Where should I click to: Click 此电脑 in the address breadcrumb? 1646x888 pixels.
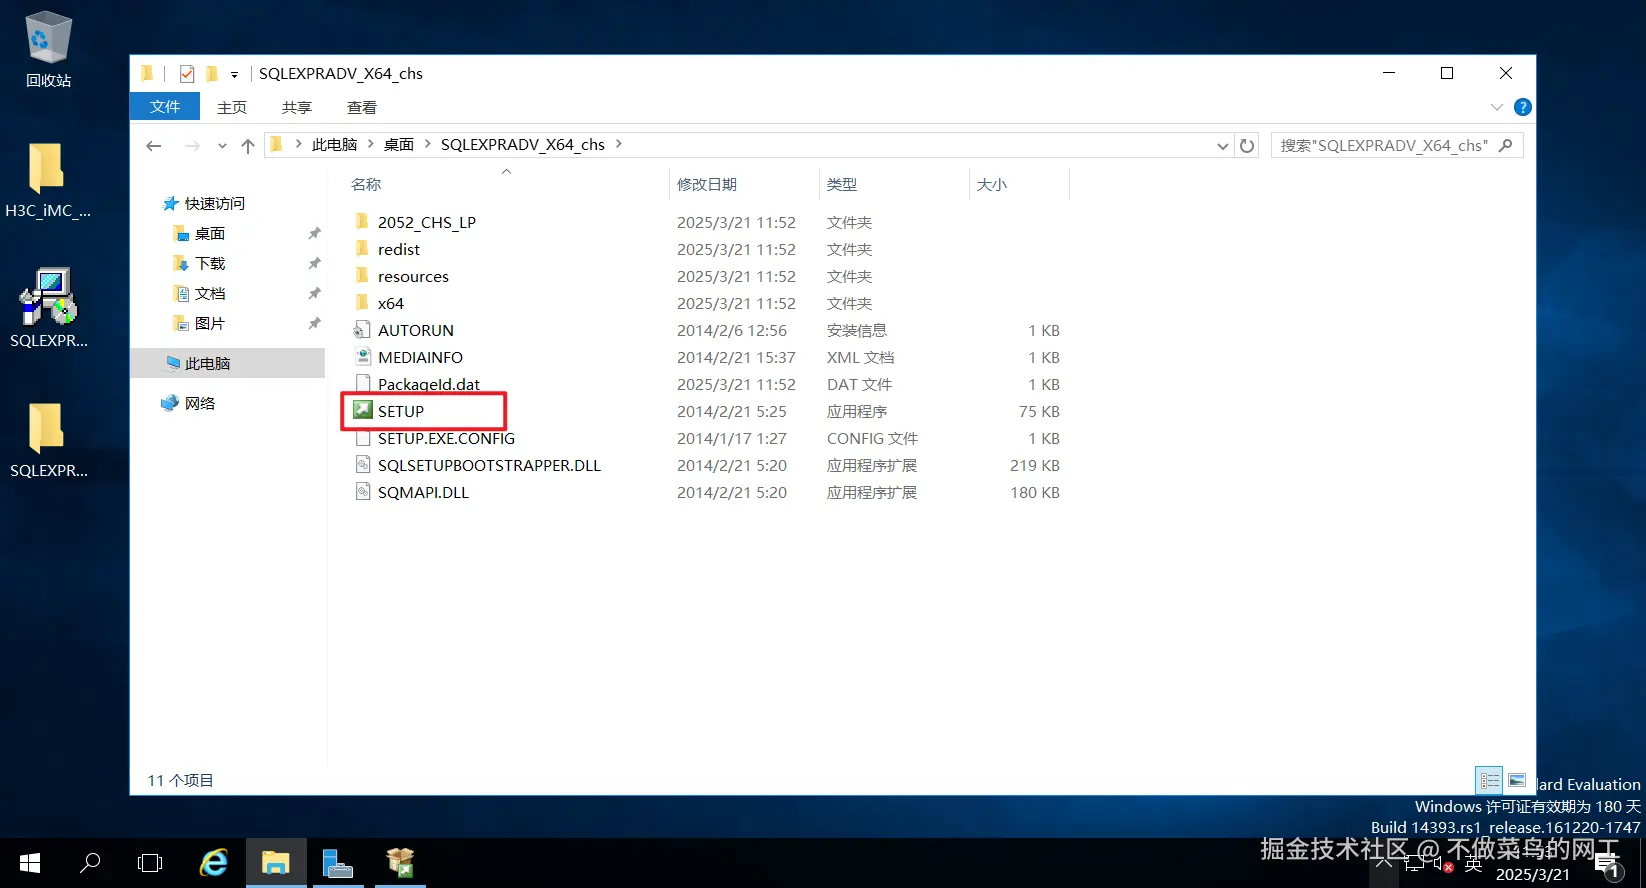click(x=334, y=144)
